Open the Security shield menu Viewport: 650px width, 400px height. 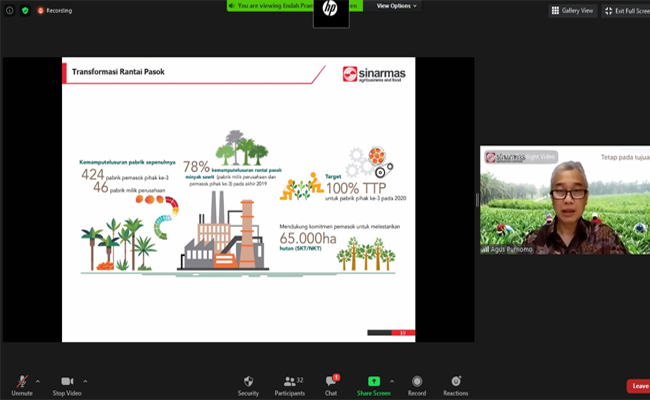[248, 385]
